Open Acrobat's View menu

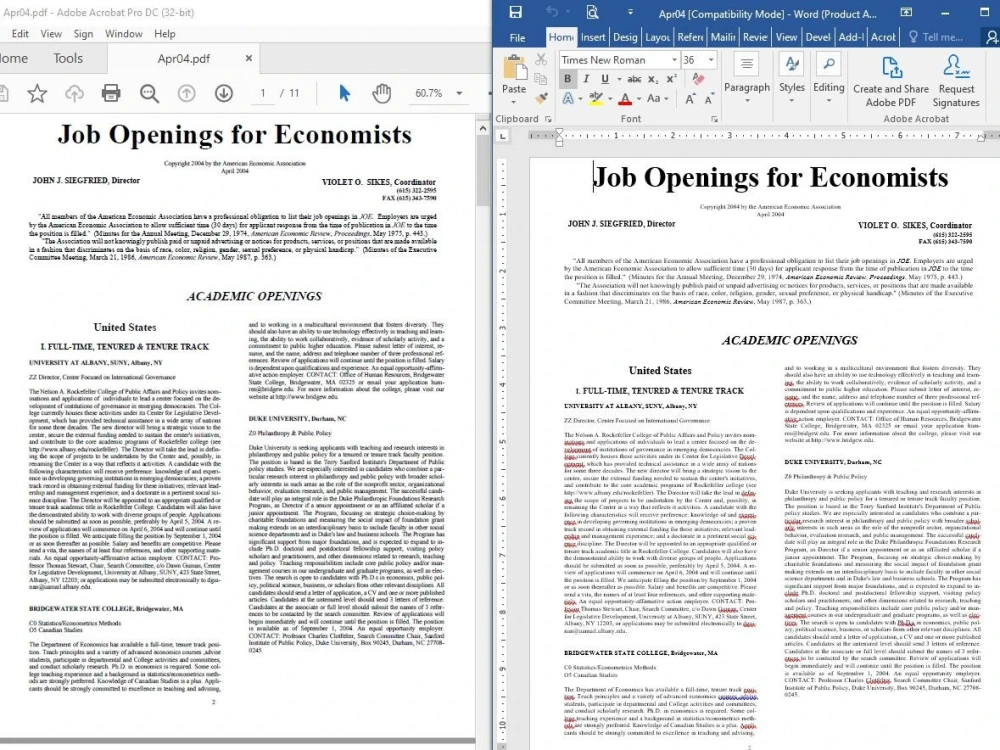click(x=51, y=34)
